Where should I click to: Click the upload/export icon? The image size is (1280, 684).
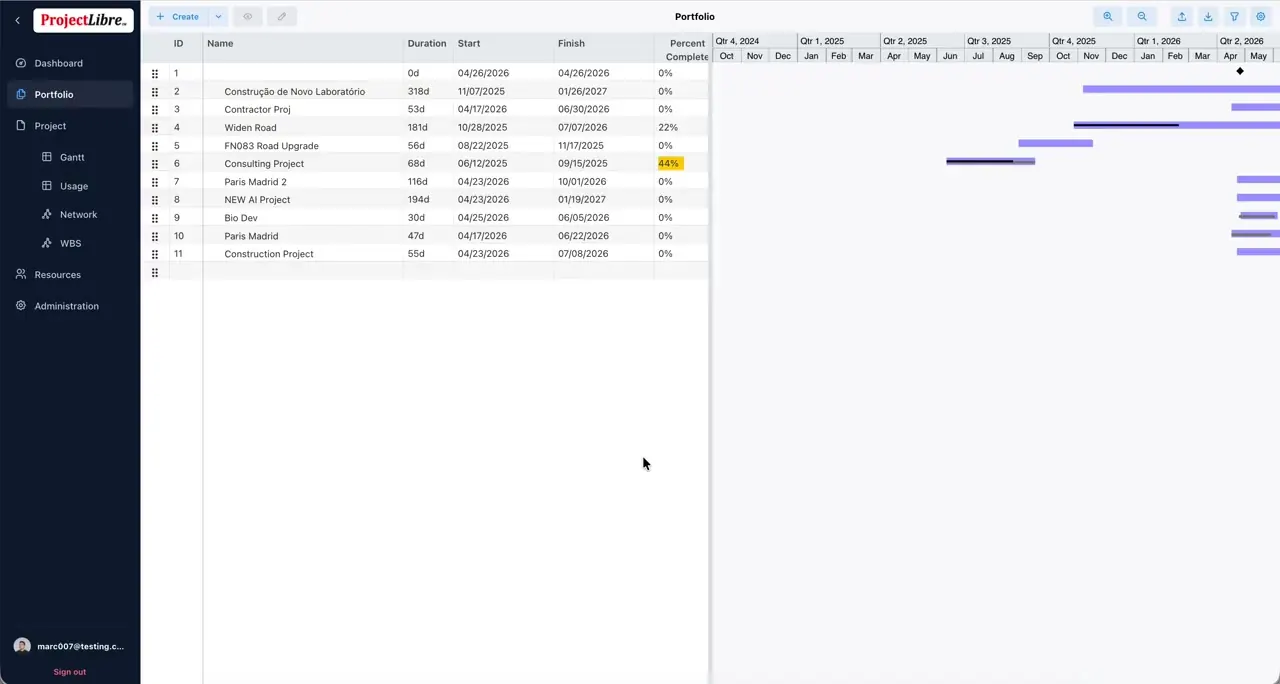point(1182,17)
